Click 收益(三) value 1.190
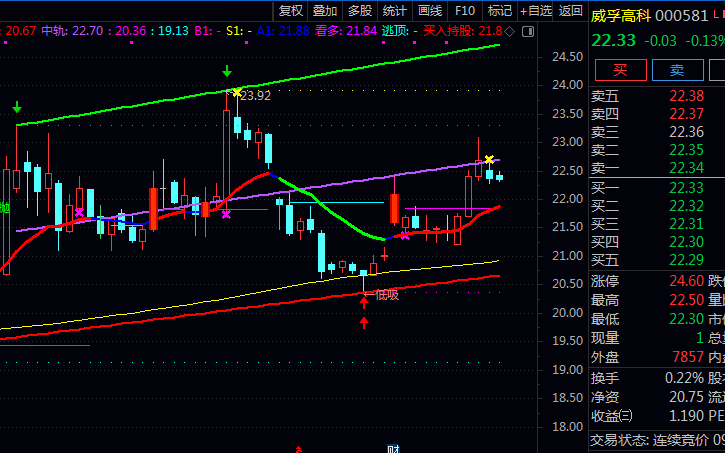725x453 pixels. click(687, 416)
